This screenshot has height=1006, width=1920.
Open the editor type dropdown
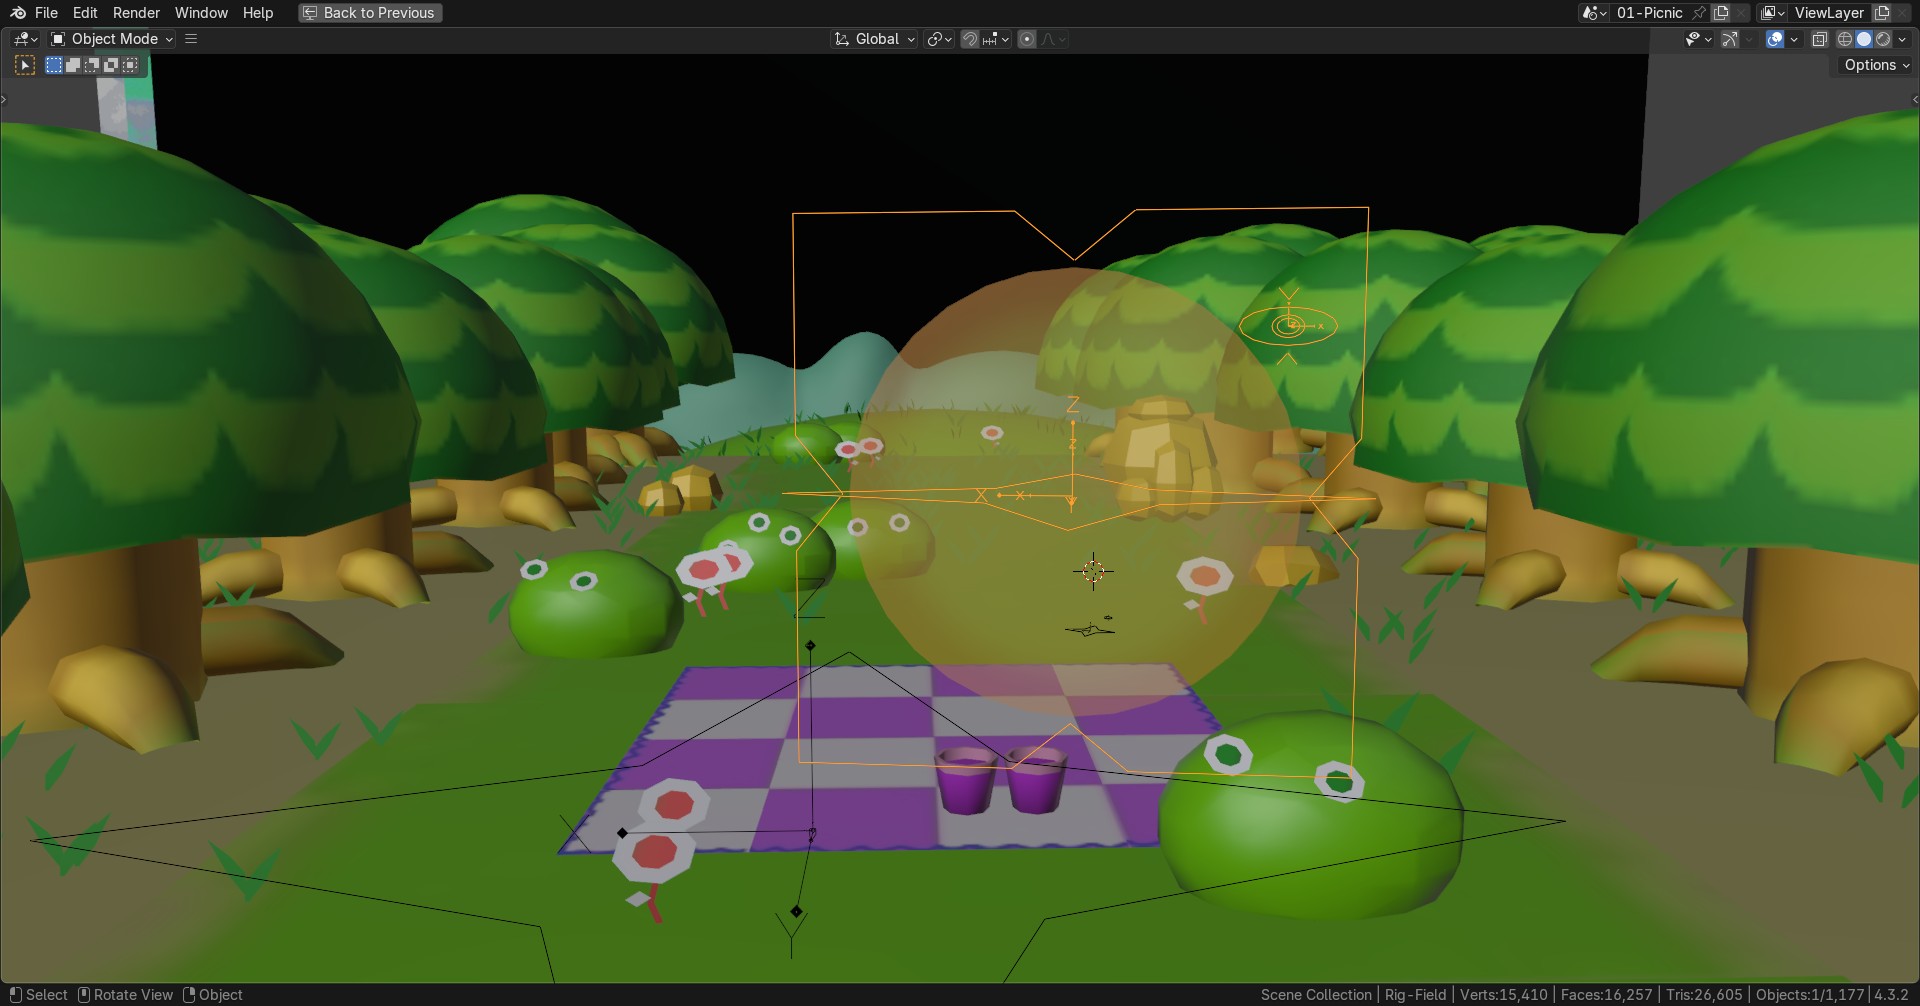pos(25,39)
